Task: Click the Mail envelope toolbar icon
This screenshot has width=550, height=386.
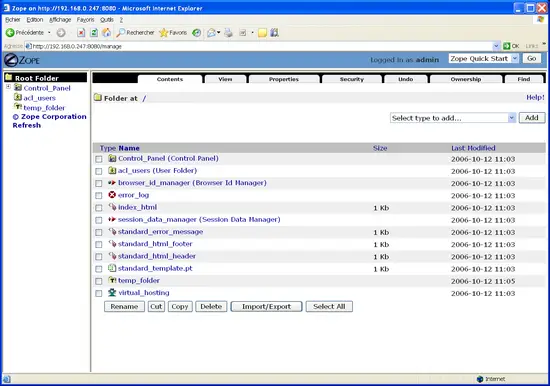Action: tap(211, 33)
